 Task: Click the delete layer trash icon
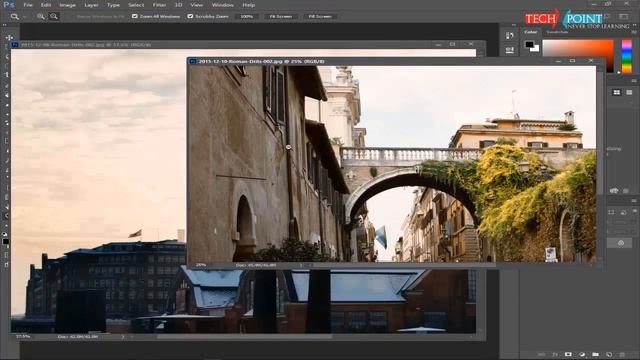coord(622,355)
